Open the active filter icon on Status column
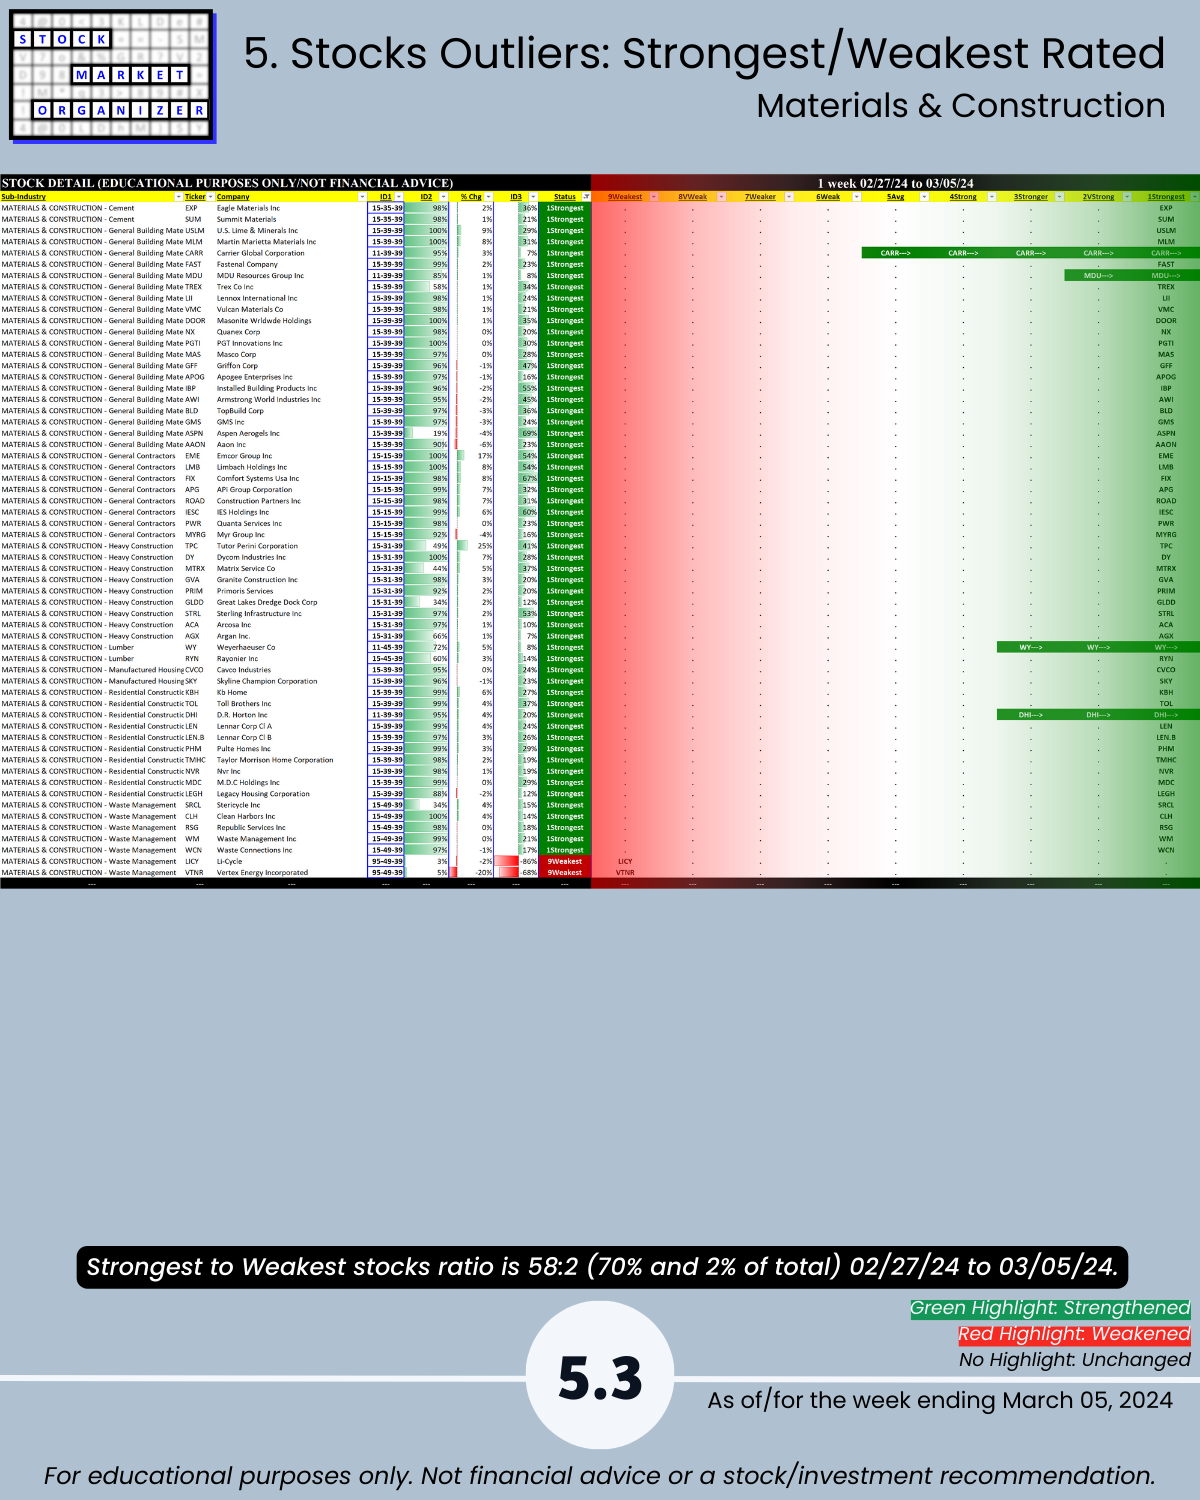 pyautogui.click(x=586, y=197)
